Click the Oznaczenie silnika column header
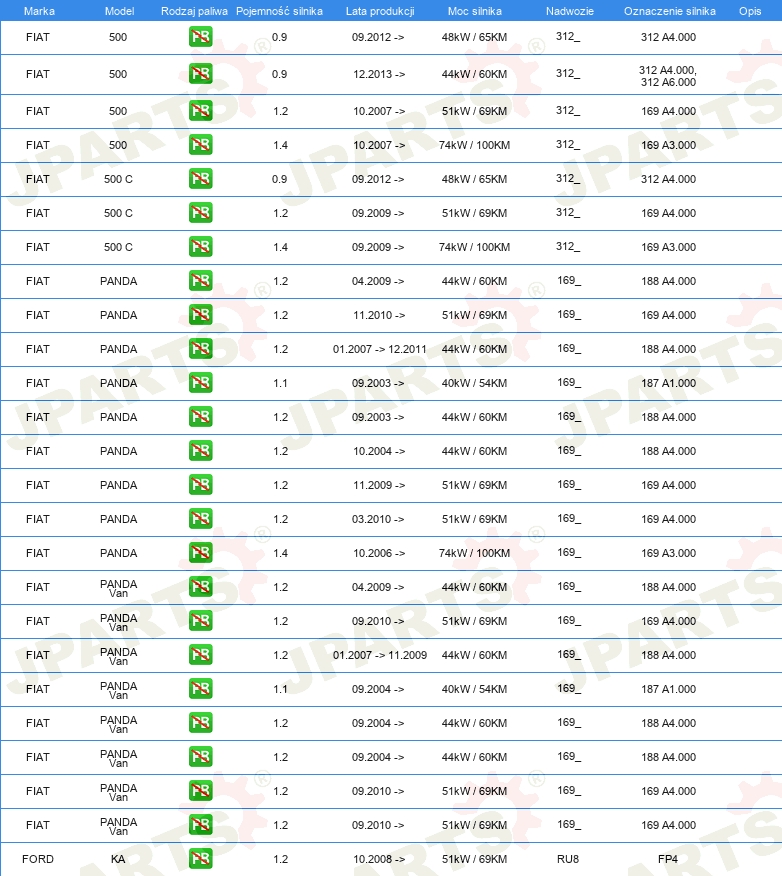This screenshot has height=876, width=782. (x=670, y=11)
